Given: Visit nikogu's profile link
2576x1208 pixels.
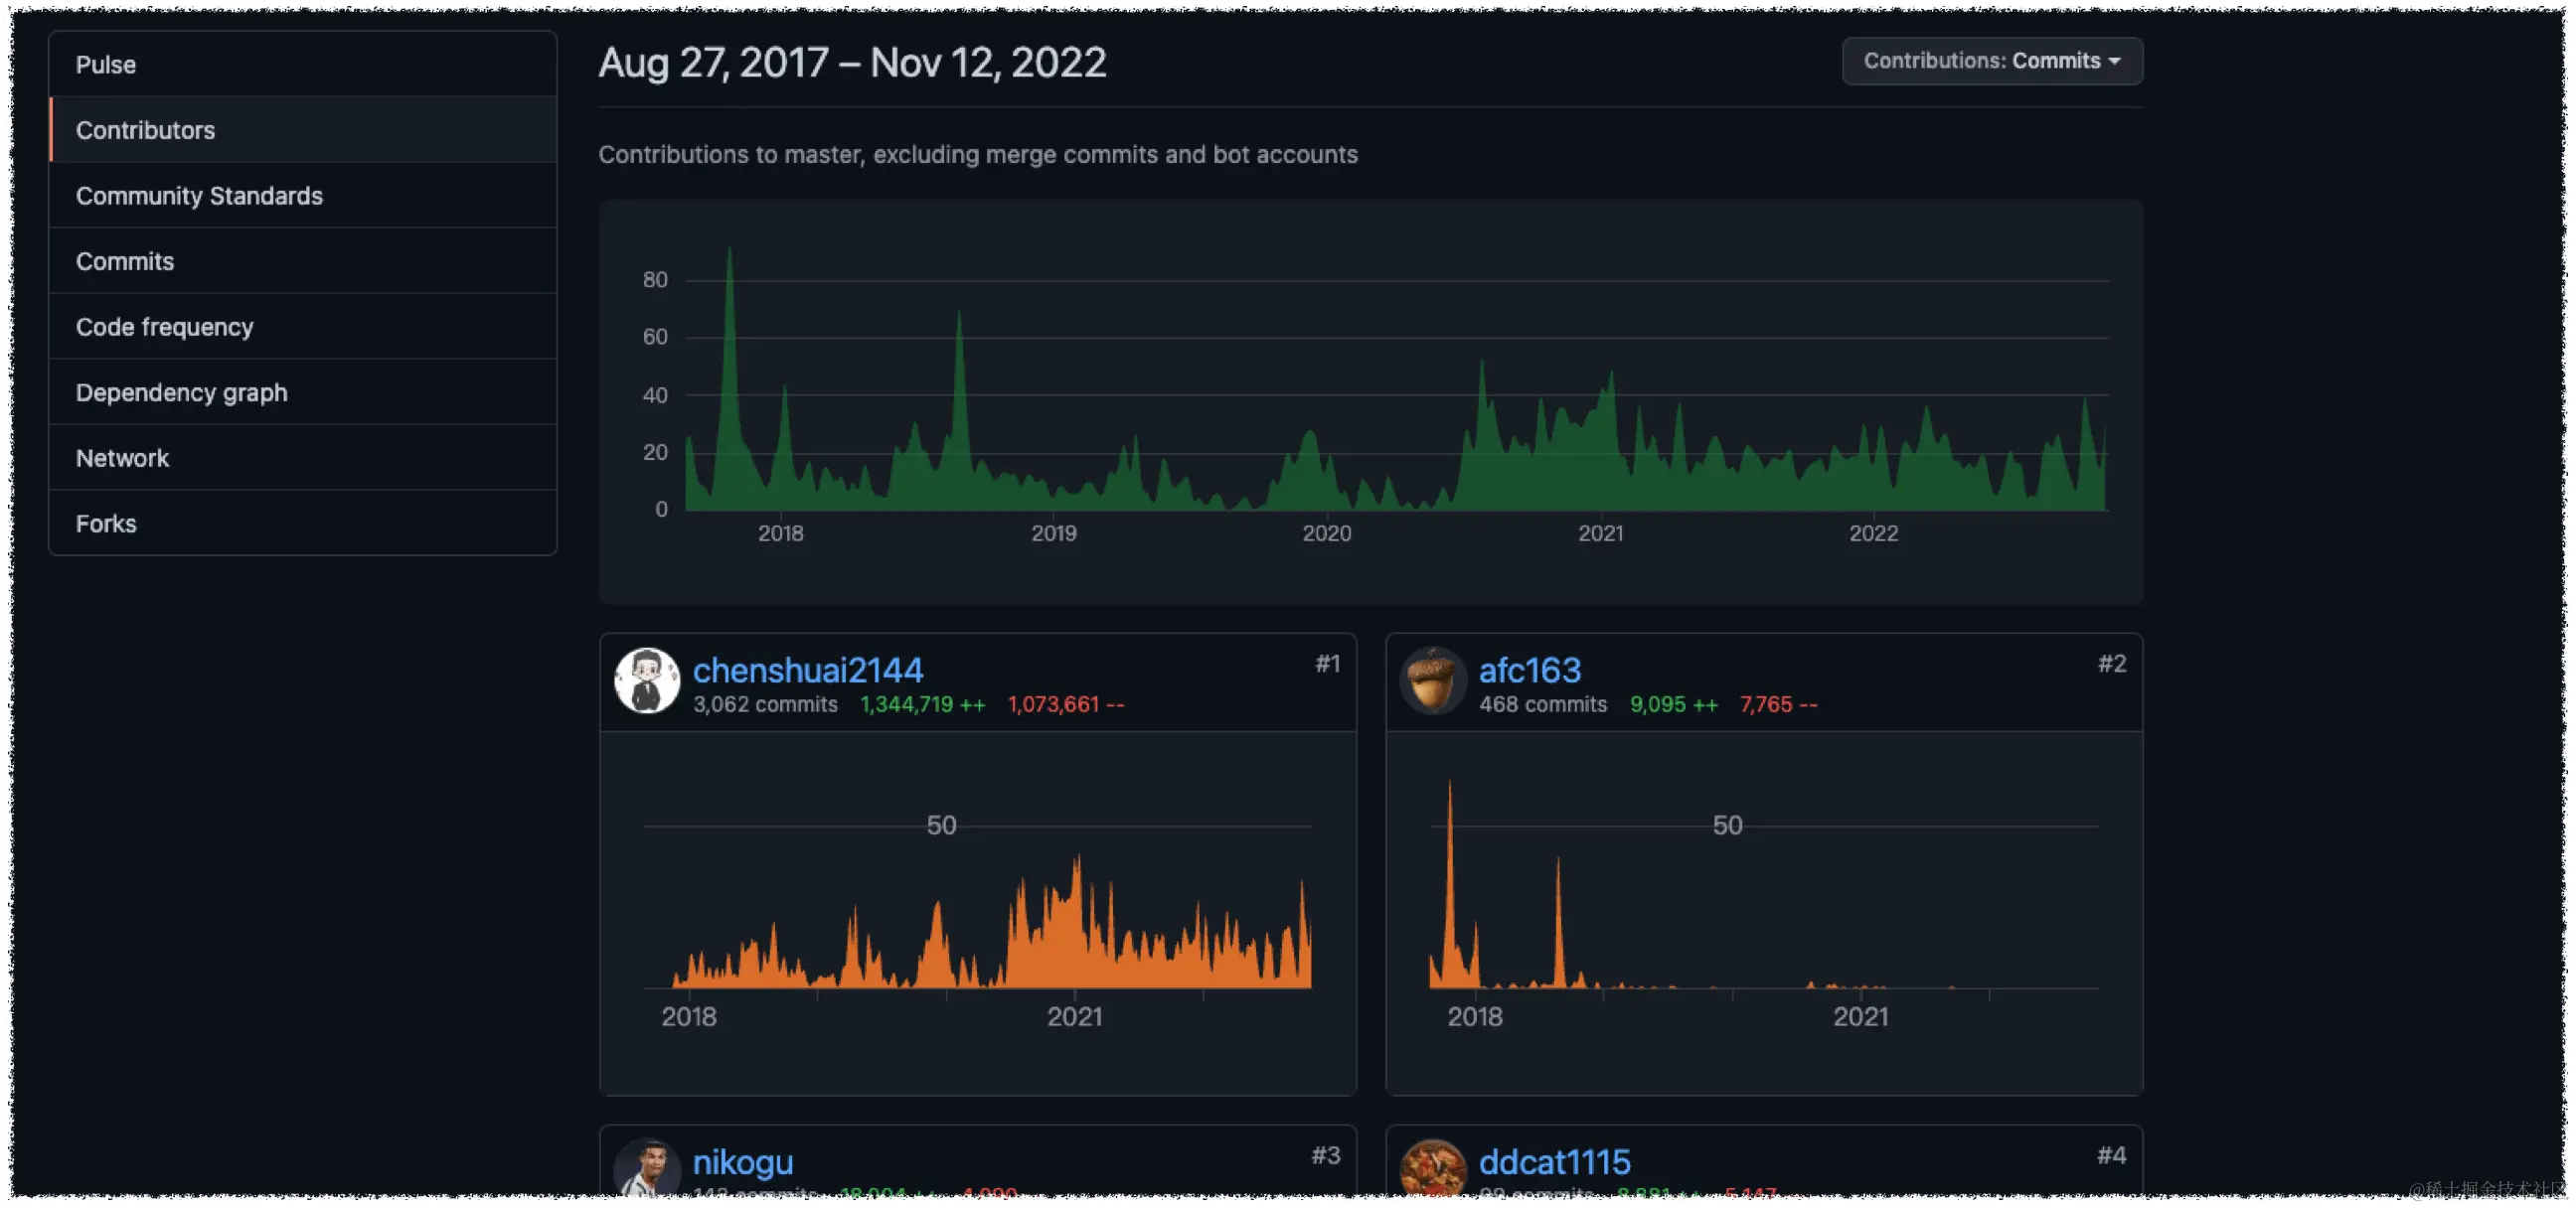Looking at the screenshot, I should 742,1161.
